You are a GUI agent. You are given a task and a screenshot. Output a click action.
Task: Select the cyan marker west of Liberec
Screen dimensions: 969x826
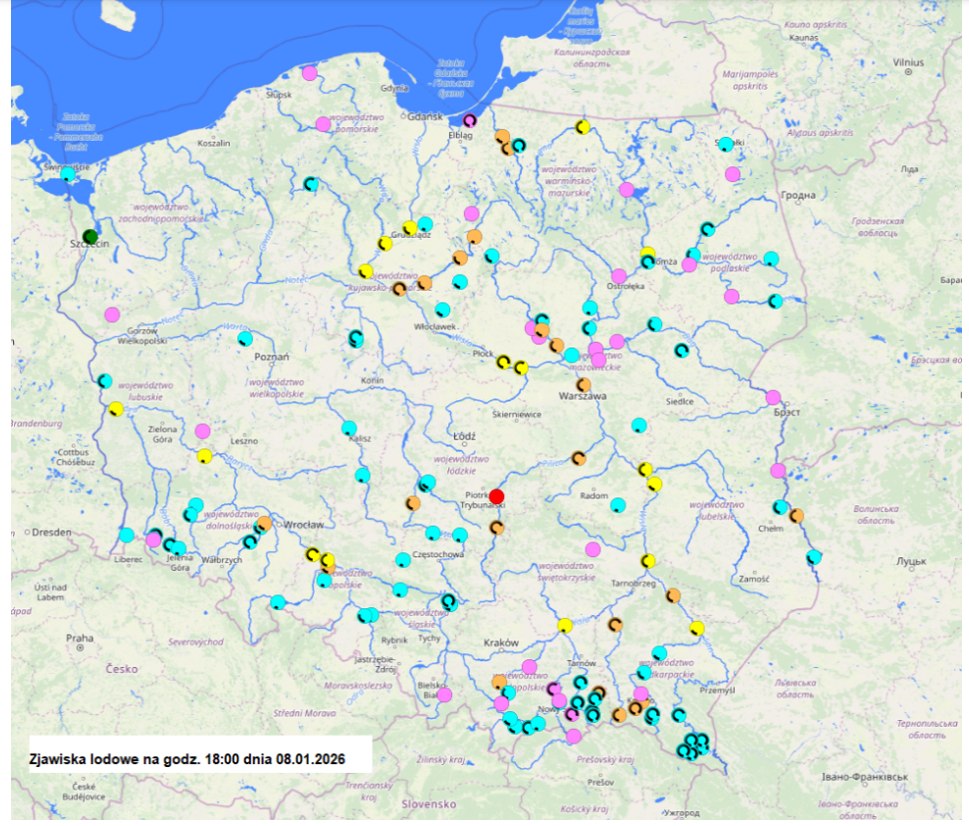pos(126,534)
